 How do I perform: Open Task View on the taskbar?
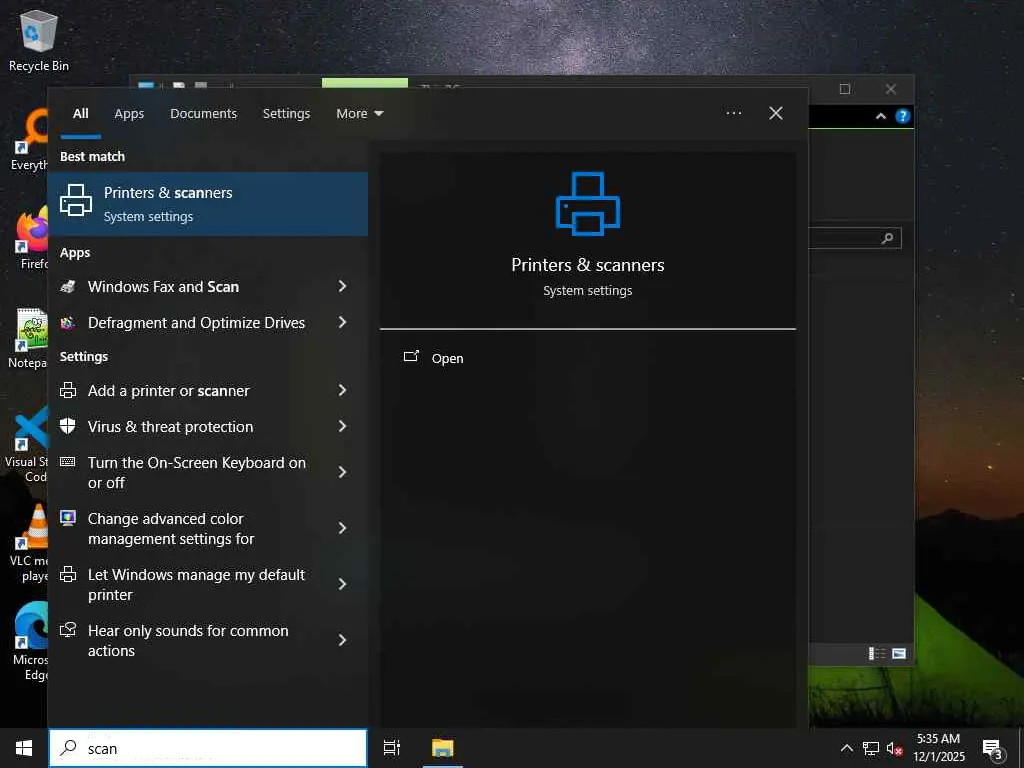[x=392, y=748]
